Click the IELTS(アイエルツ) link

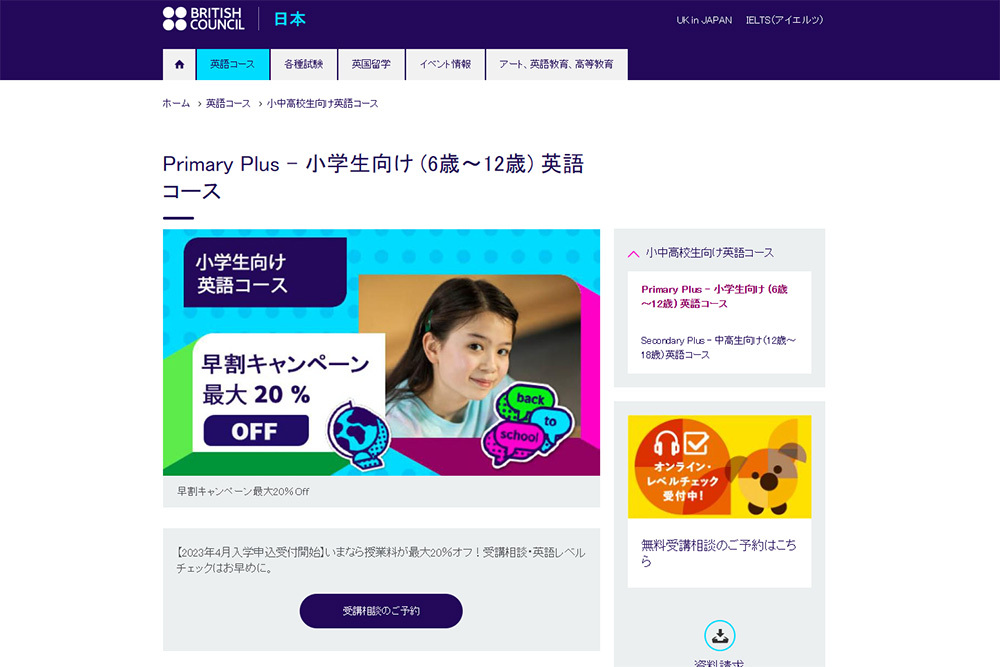(x=784, y=20)
